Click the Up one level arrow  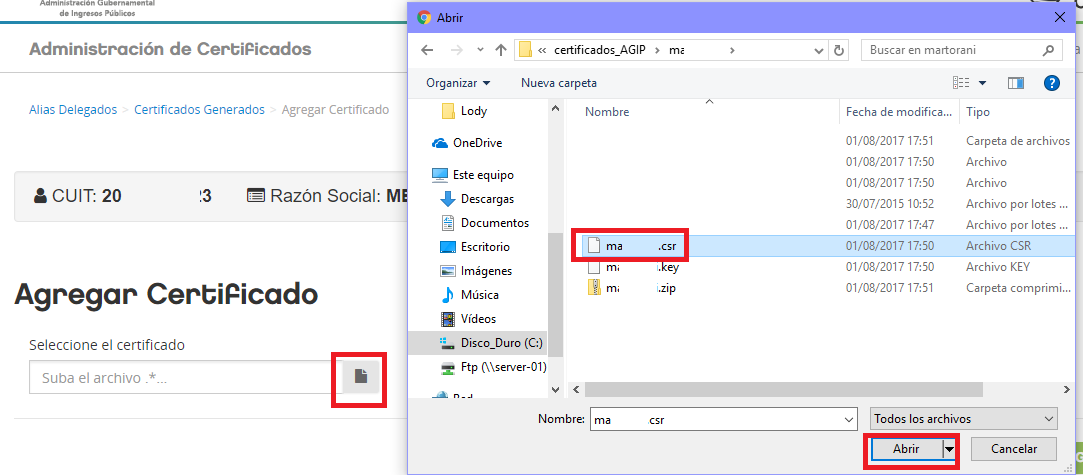(x=497, y=49)
